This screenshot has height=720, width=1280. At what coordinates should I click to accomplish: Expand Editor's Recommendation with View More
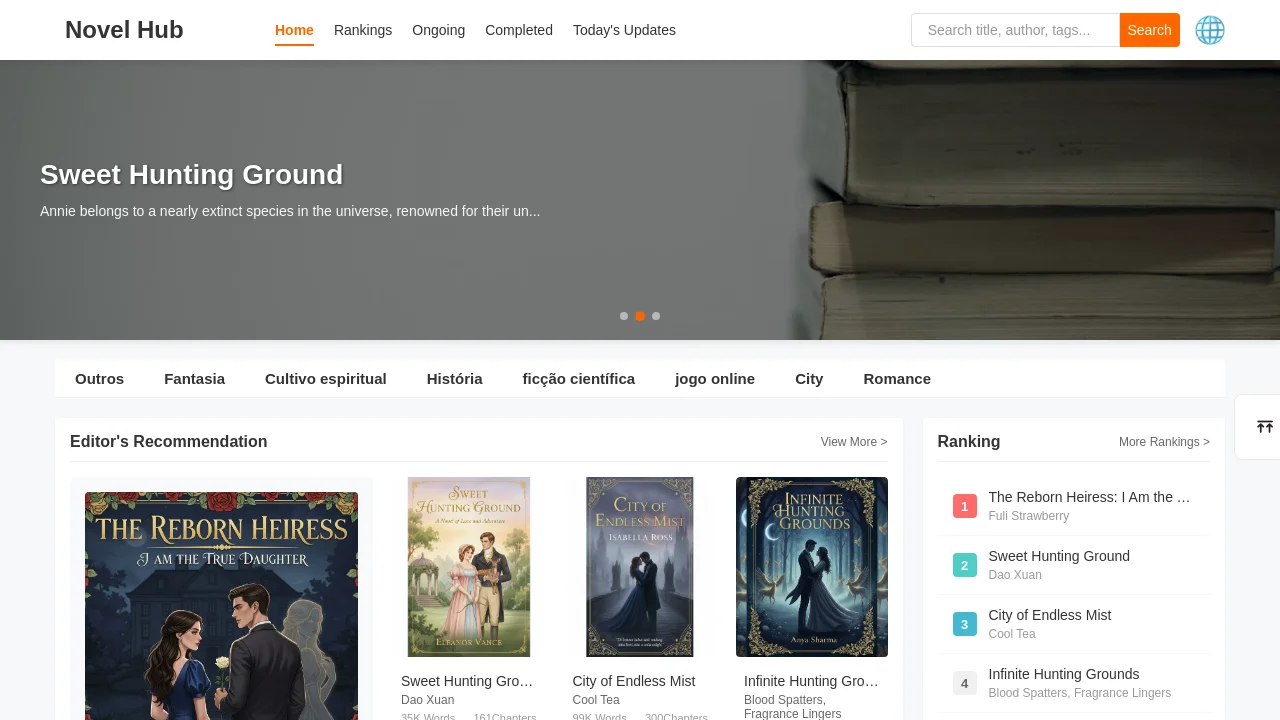coord(853,442)
